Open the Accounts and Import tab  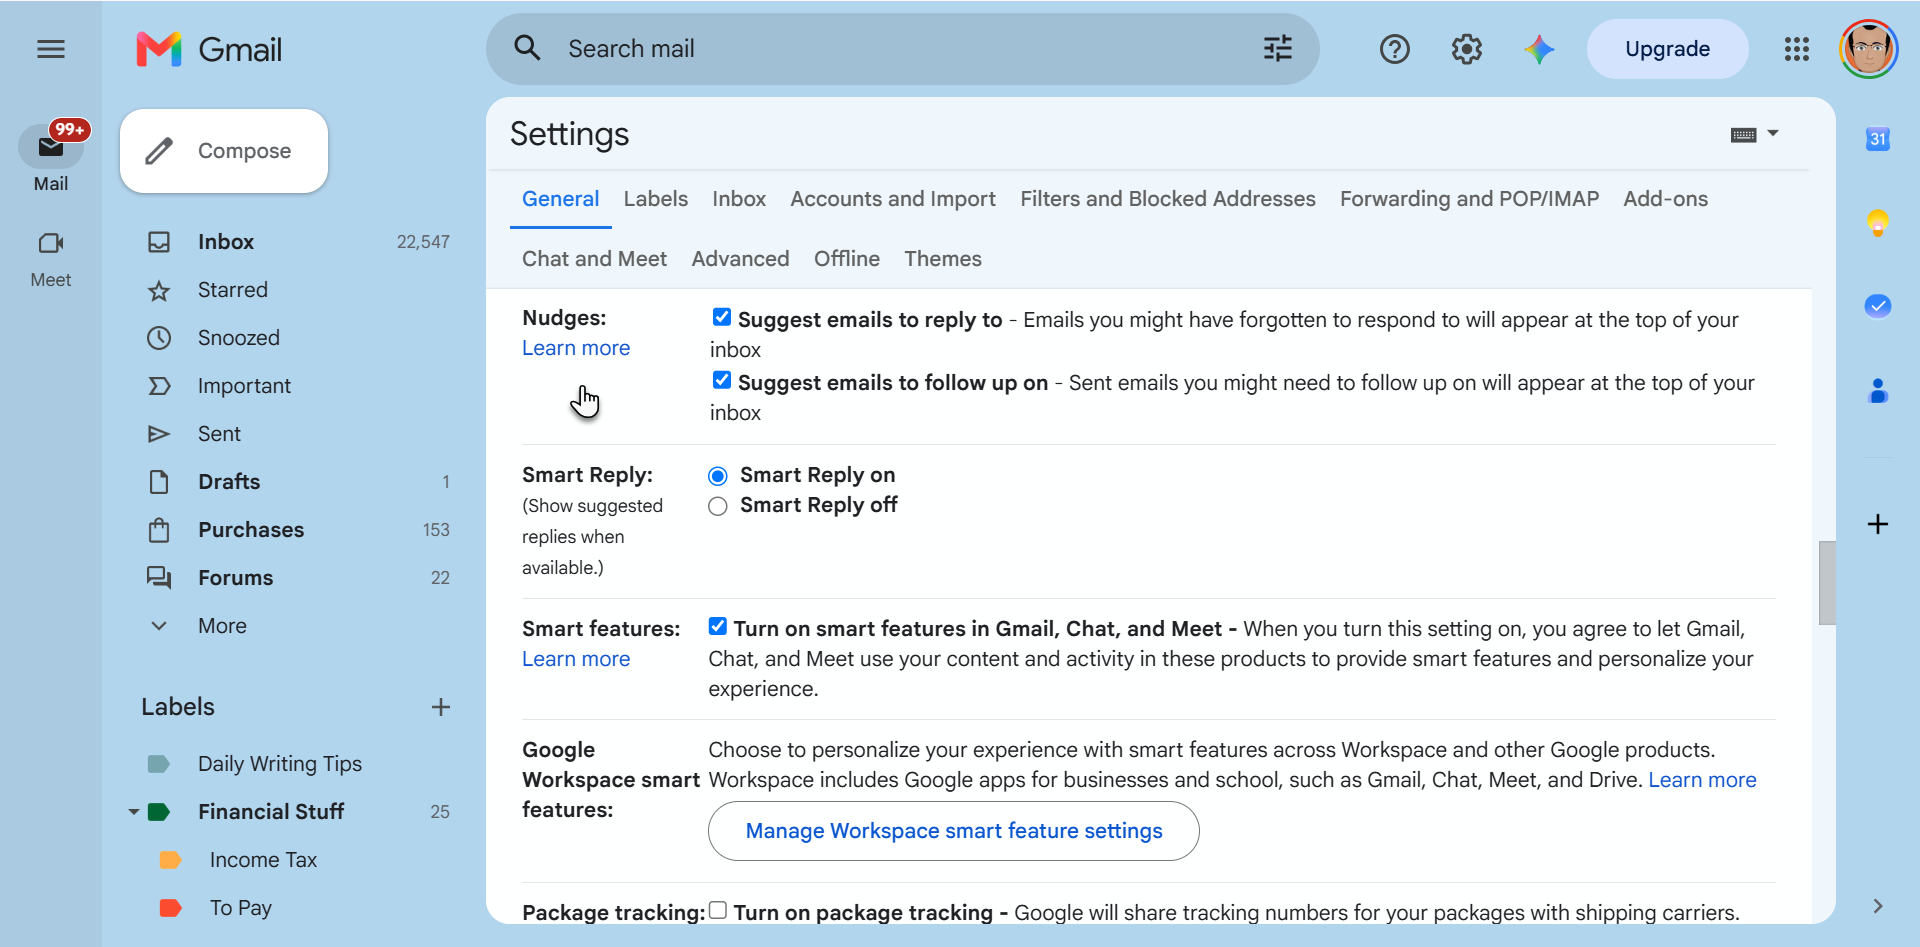tap(892, 199)
